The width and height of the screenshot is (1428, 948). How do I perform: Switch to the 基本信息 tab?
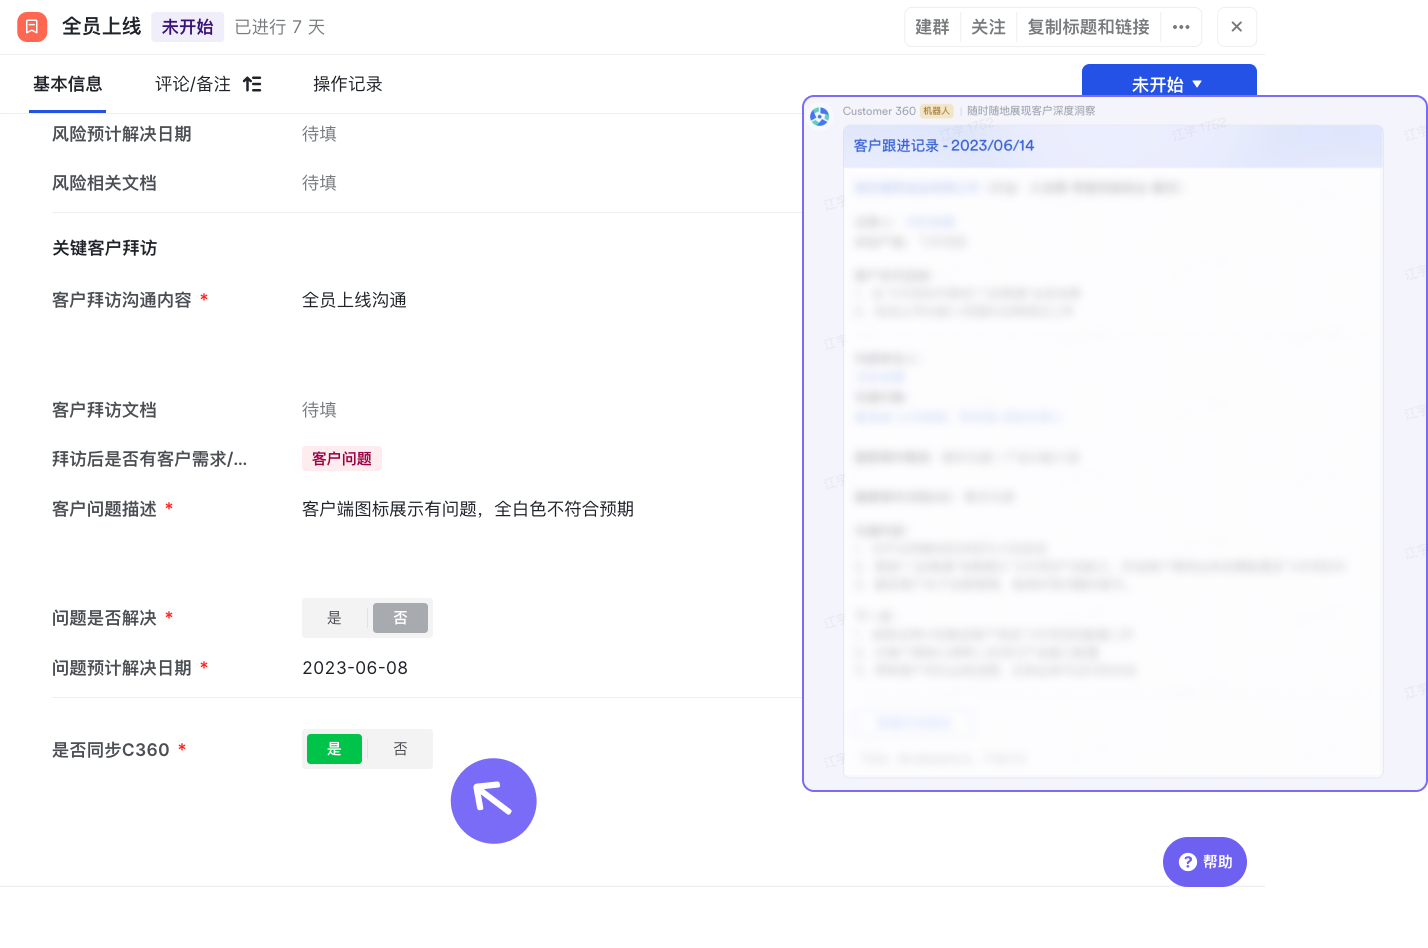[67, 84]
